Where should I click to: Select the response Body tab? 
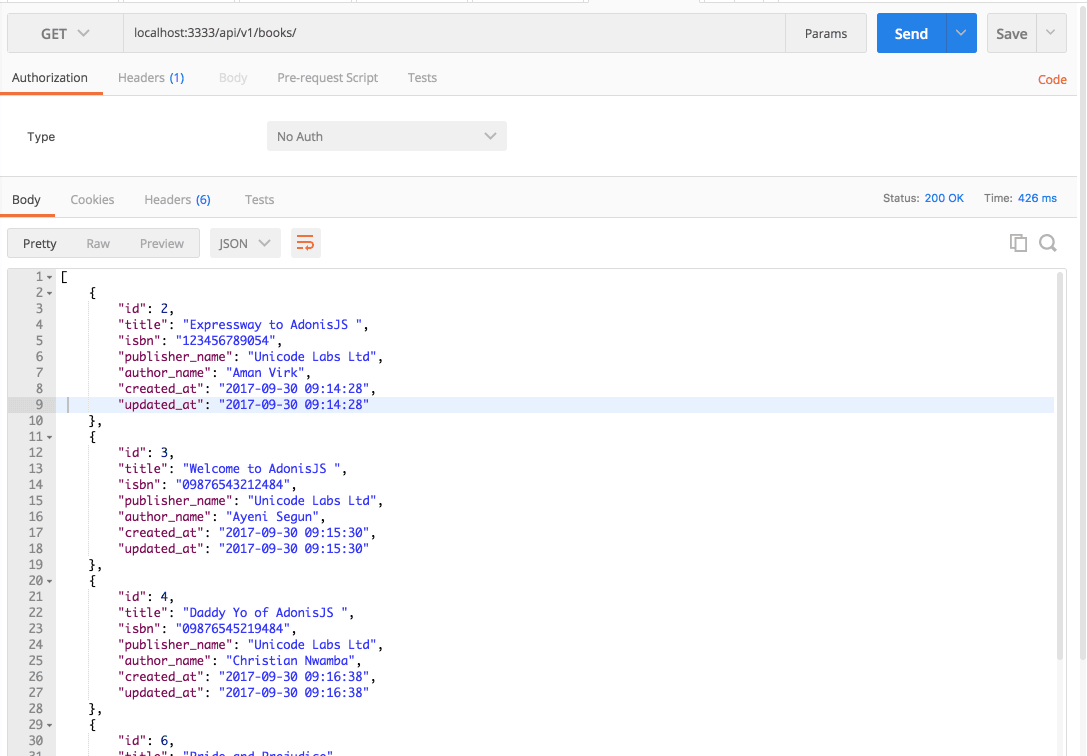tap(26, 200)
